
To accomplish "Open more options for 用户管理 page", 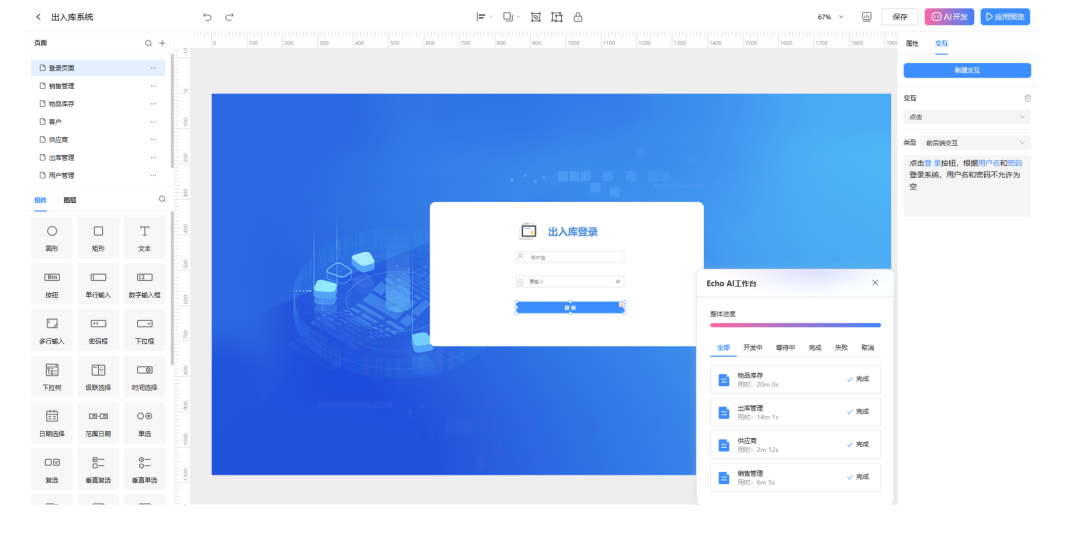I will pyautogui.click(x=154, y=175).
